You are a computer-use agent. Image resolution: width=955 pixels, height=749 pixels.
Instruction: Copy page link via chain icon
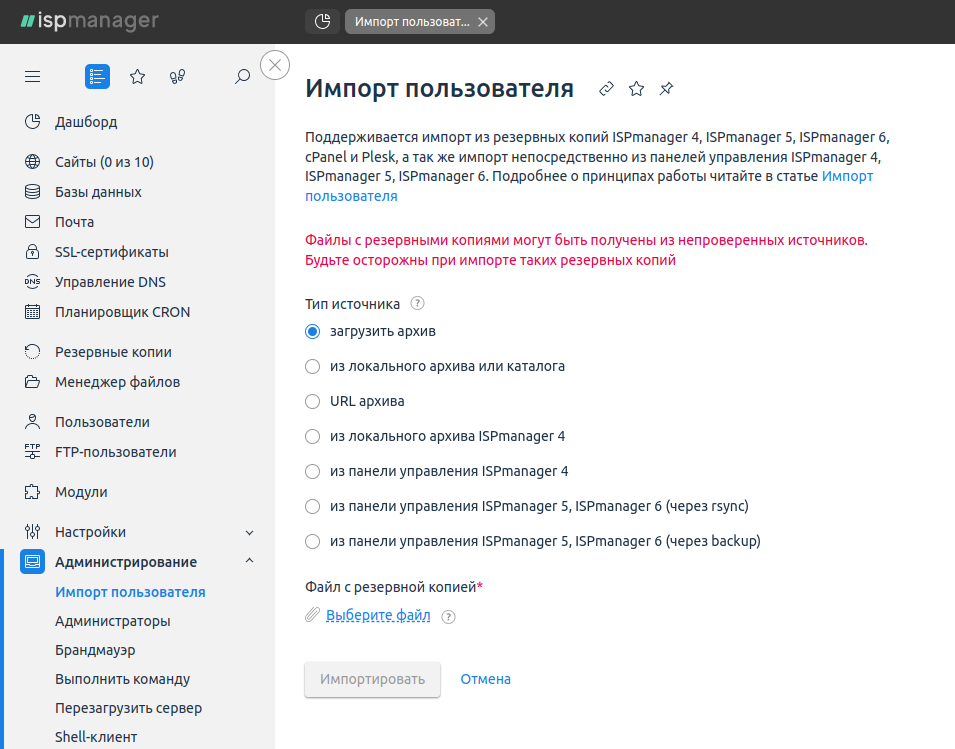tap(606, 89)
